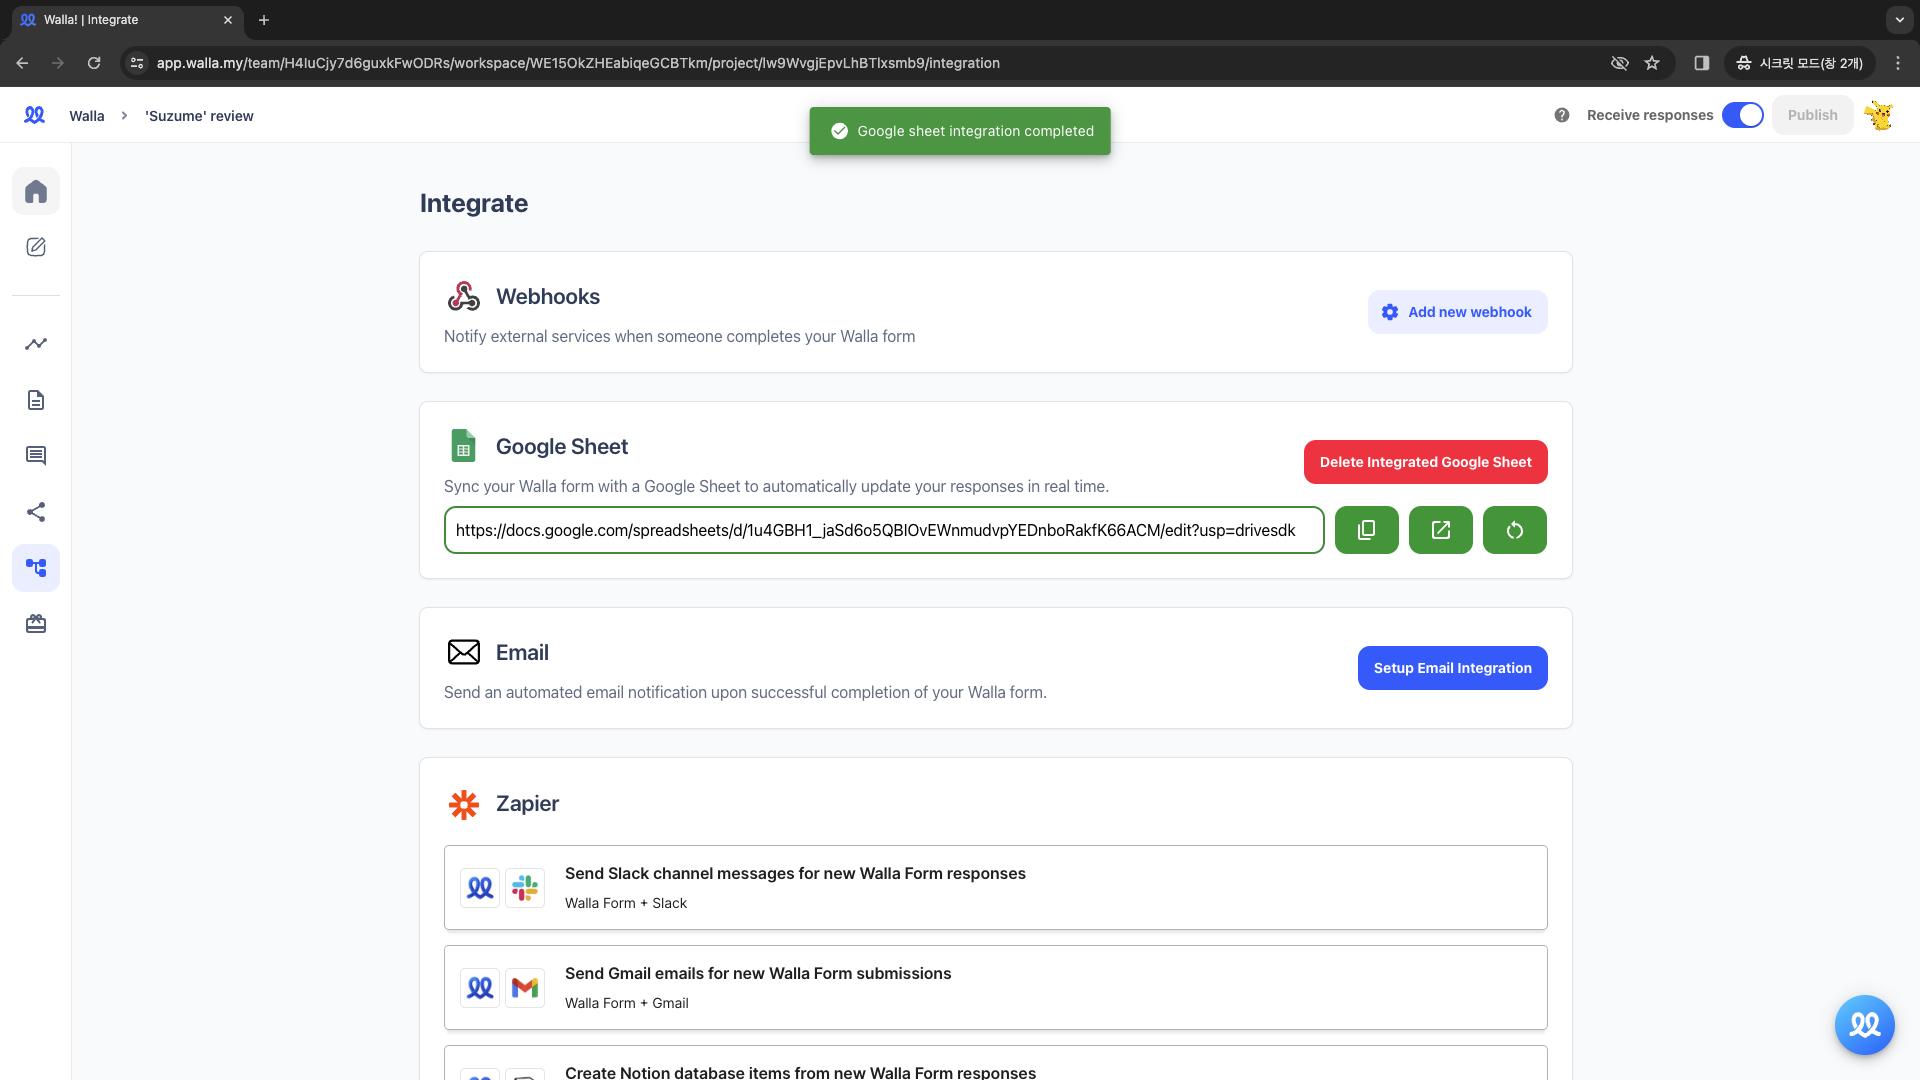Open the Pikachu profile avatar

pos(1879,115)
